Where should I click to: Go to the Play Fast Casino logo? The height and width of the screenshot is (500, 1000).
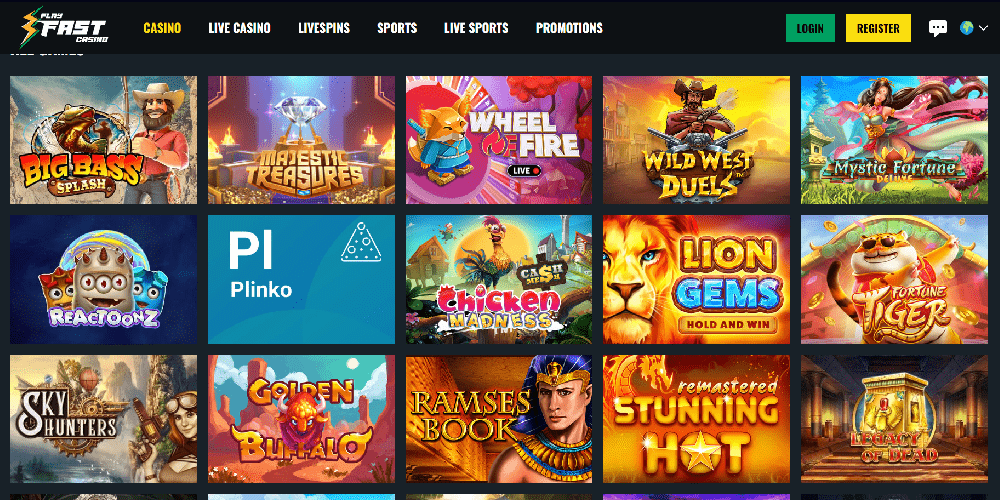64,28
